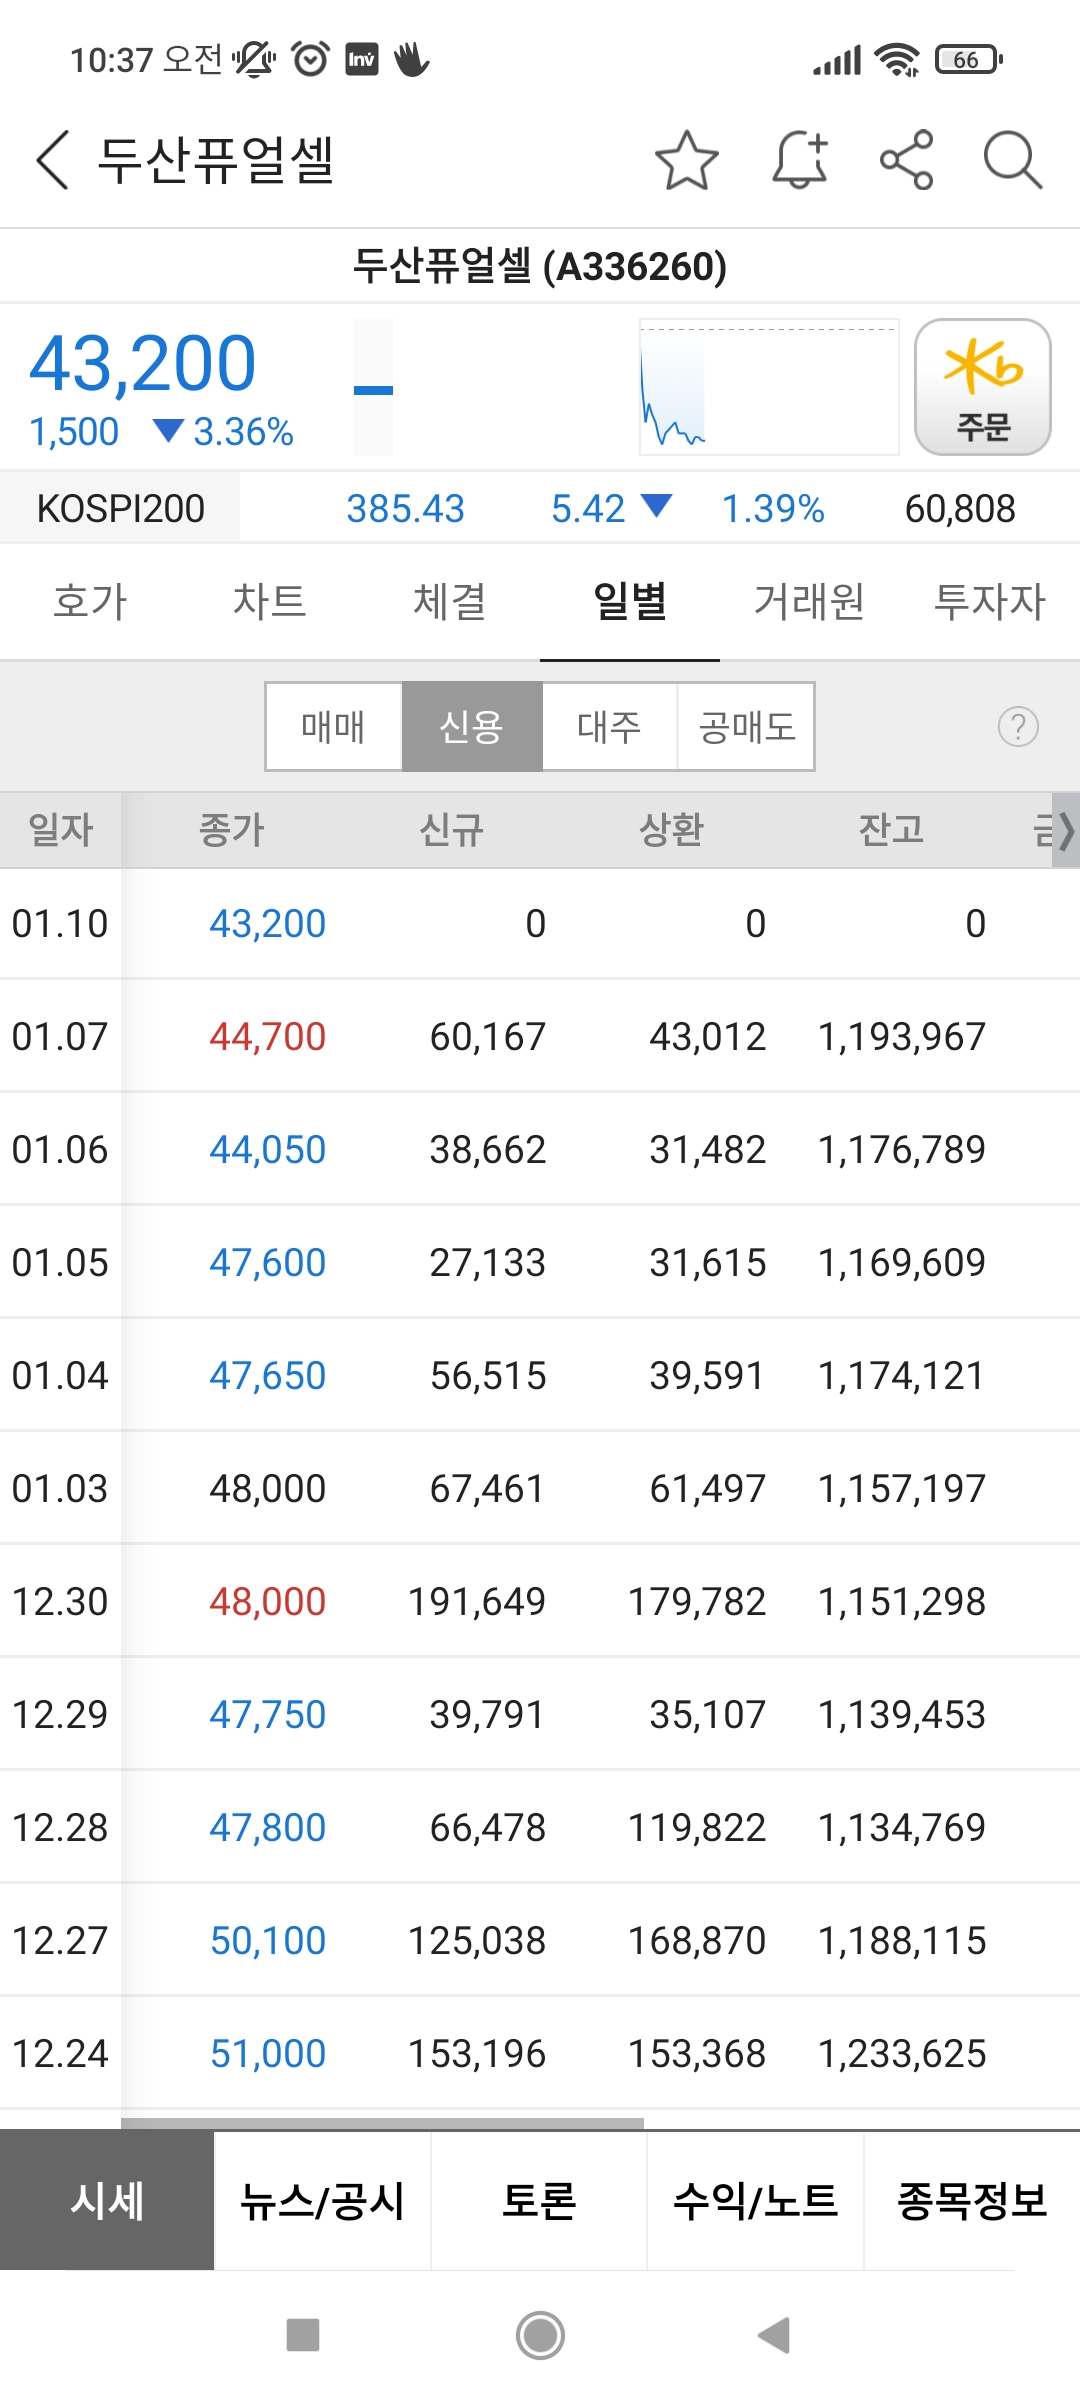This screenshot has width=1080, height=2400.
Task: Select new credit 27,133 on 01.05
Action: (x=488, y=1263)
